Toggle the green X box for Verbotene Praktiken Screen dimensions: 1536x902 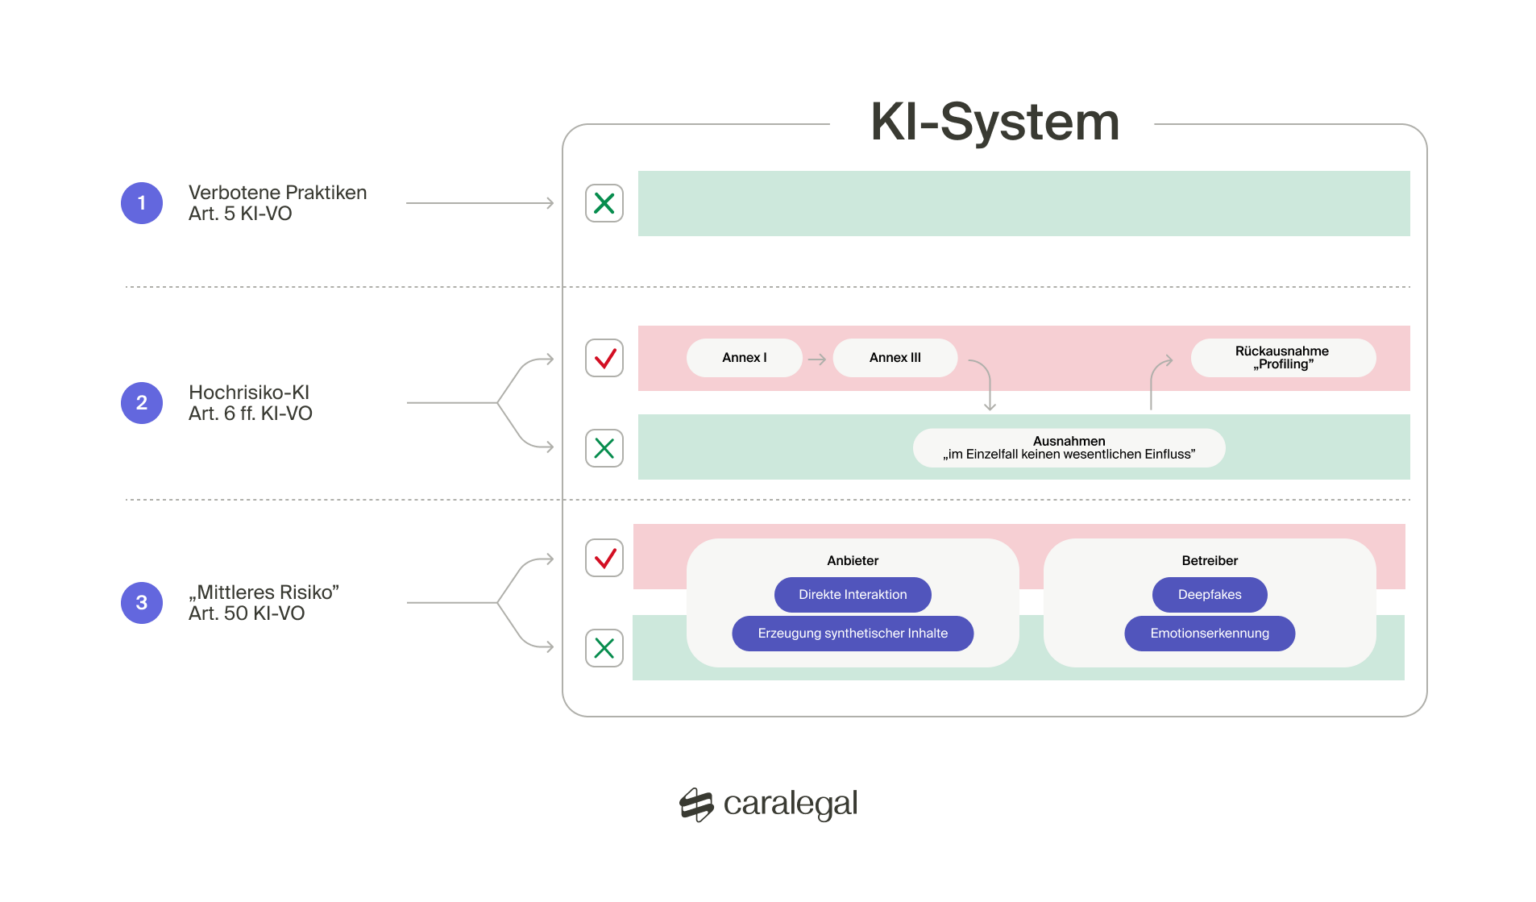point(604,203)
